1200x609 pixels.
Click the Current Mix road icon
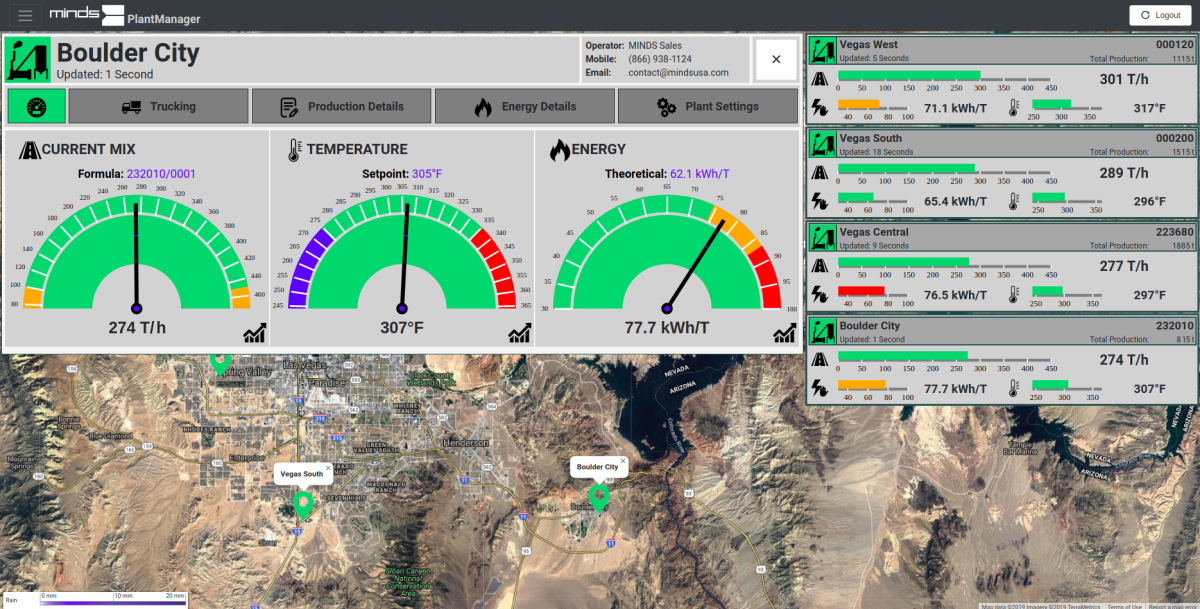28,150
